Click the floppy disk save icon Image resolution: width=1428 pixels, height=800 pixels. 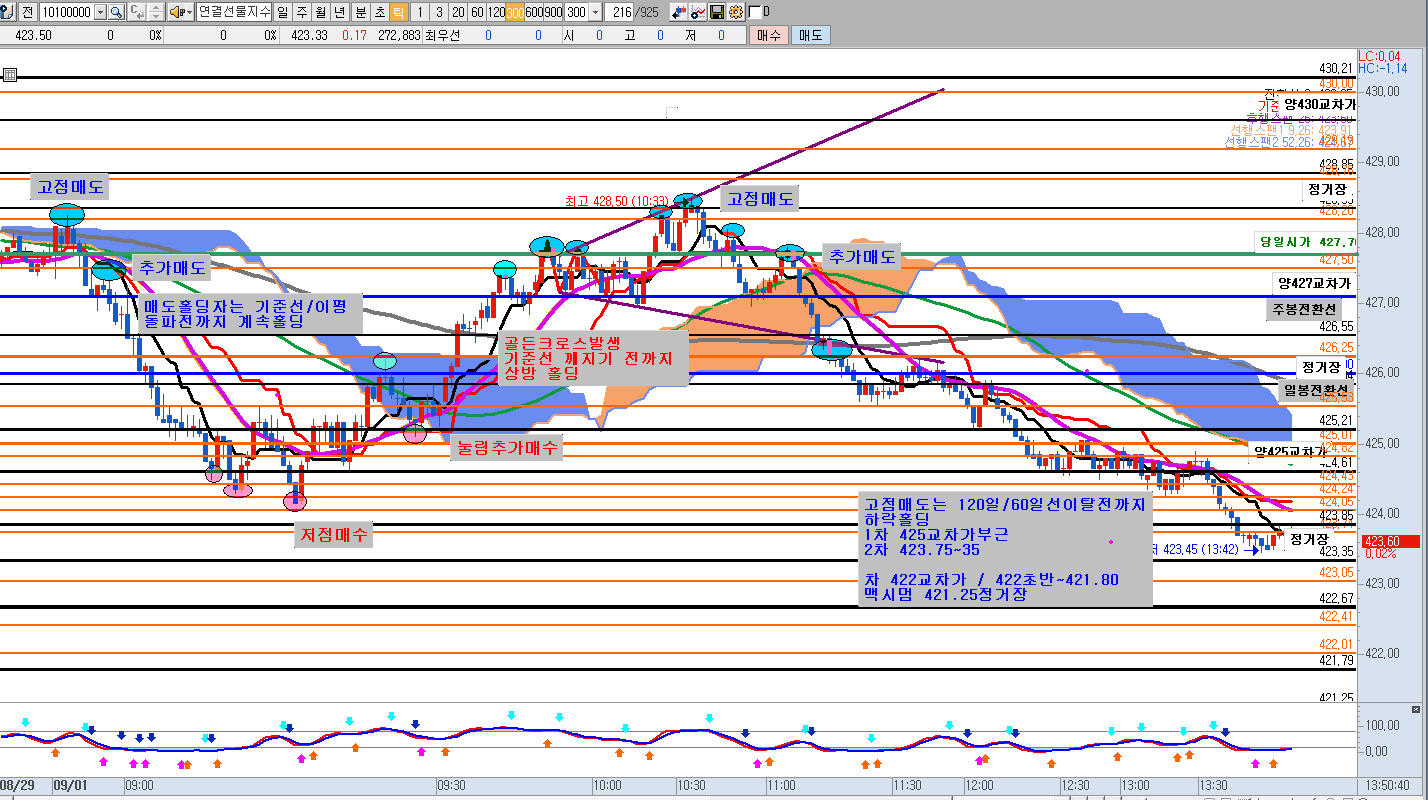click(x=717, y=12)
